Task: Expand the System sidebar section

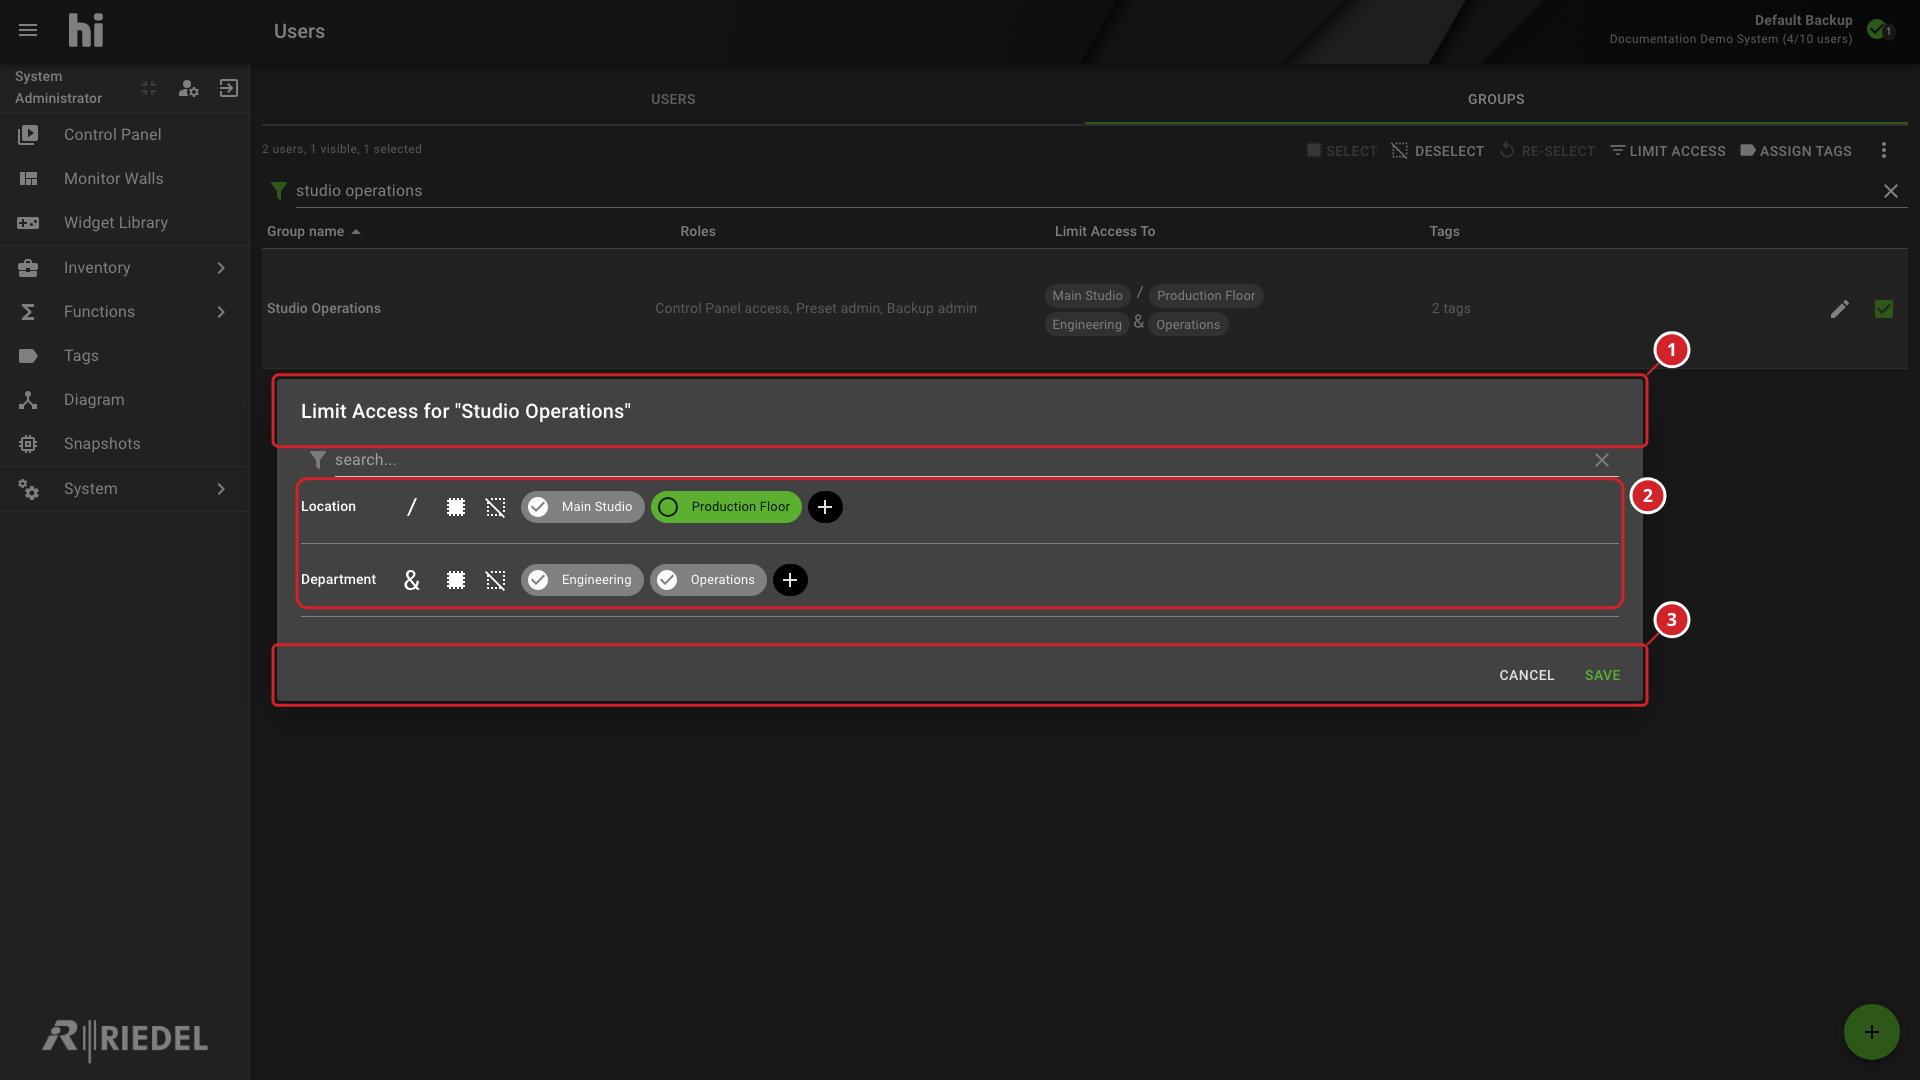Action: click(125, 489)
